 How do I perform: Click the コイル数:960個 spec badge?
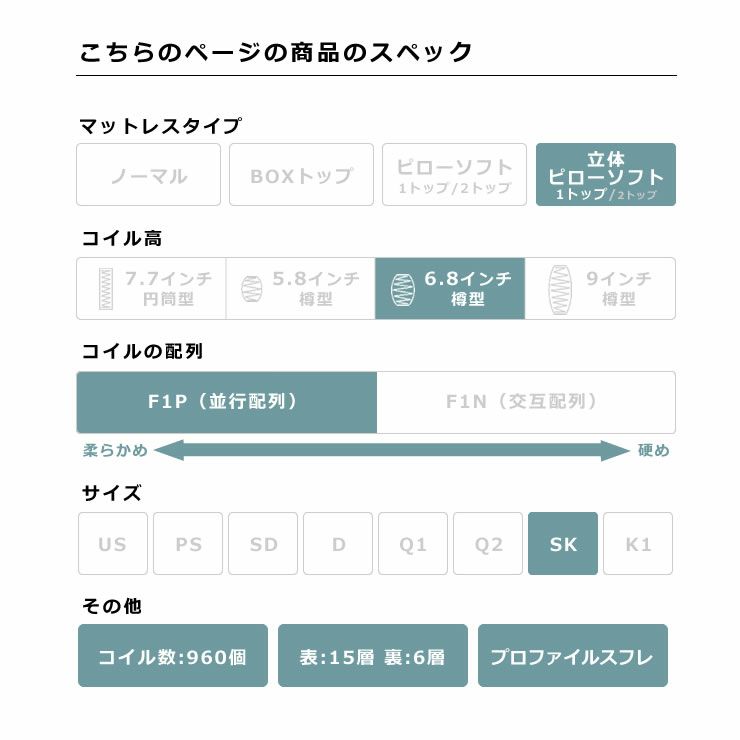pos(173,656)
